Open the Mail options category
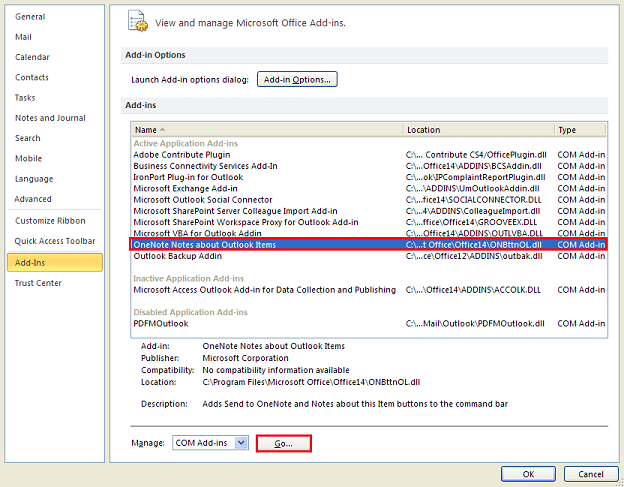Image resolution: width=624 pixels, height=487 pixels. pos(23,37)
